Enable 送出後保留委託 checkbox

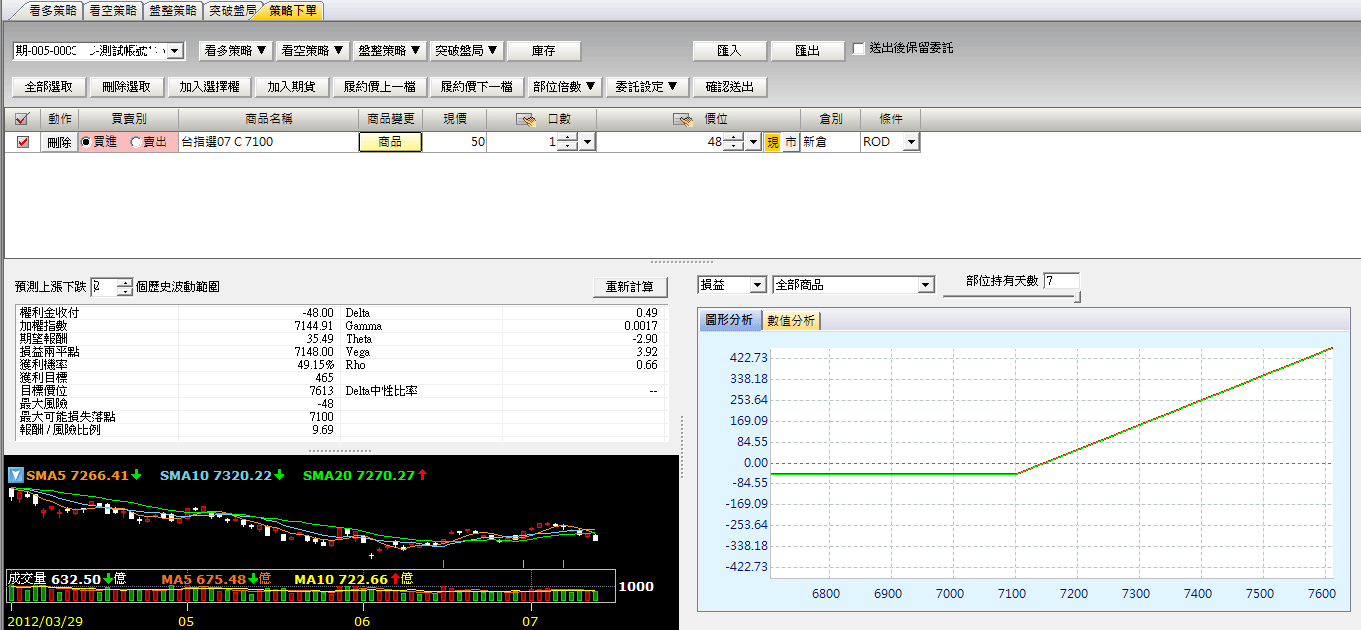pyautogui.click(x=859, y=48)
